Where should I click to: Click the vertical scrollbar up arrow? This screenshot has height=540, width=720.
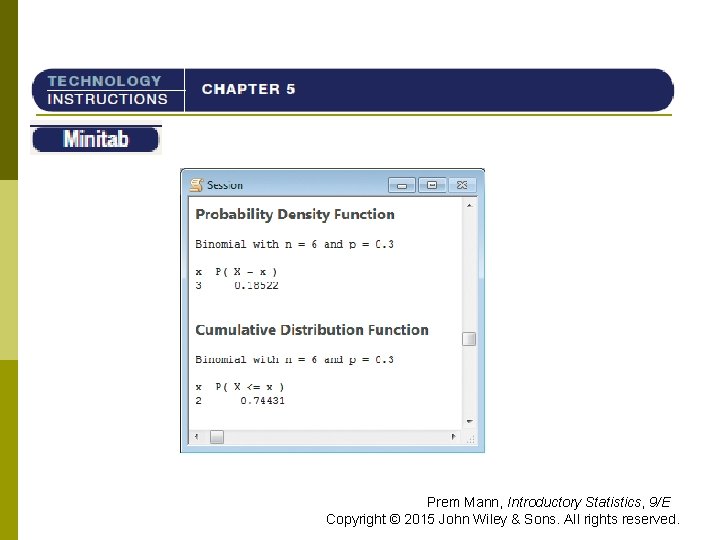coord(469,205)
